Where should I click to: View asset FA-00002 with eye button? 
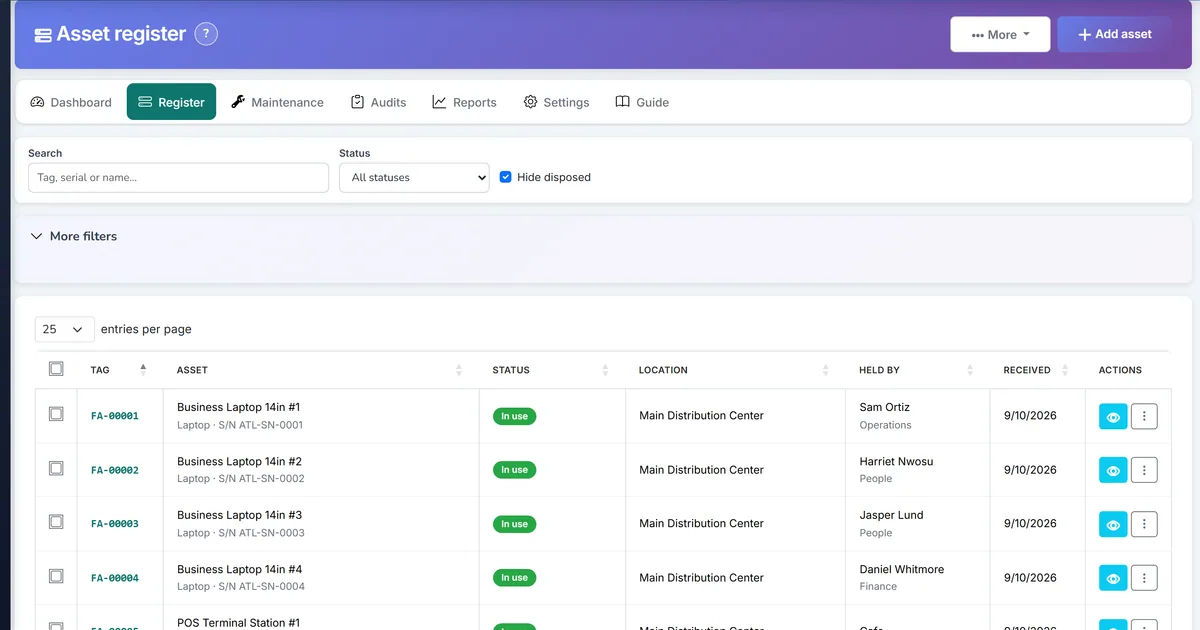tap(1113, 470)
